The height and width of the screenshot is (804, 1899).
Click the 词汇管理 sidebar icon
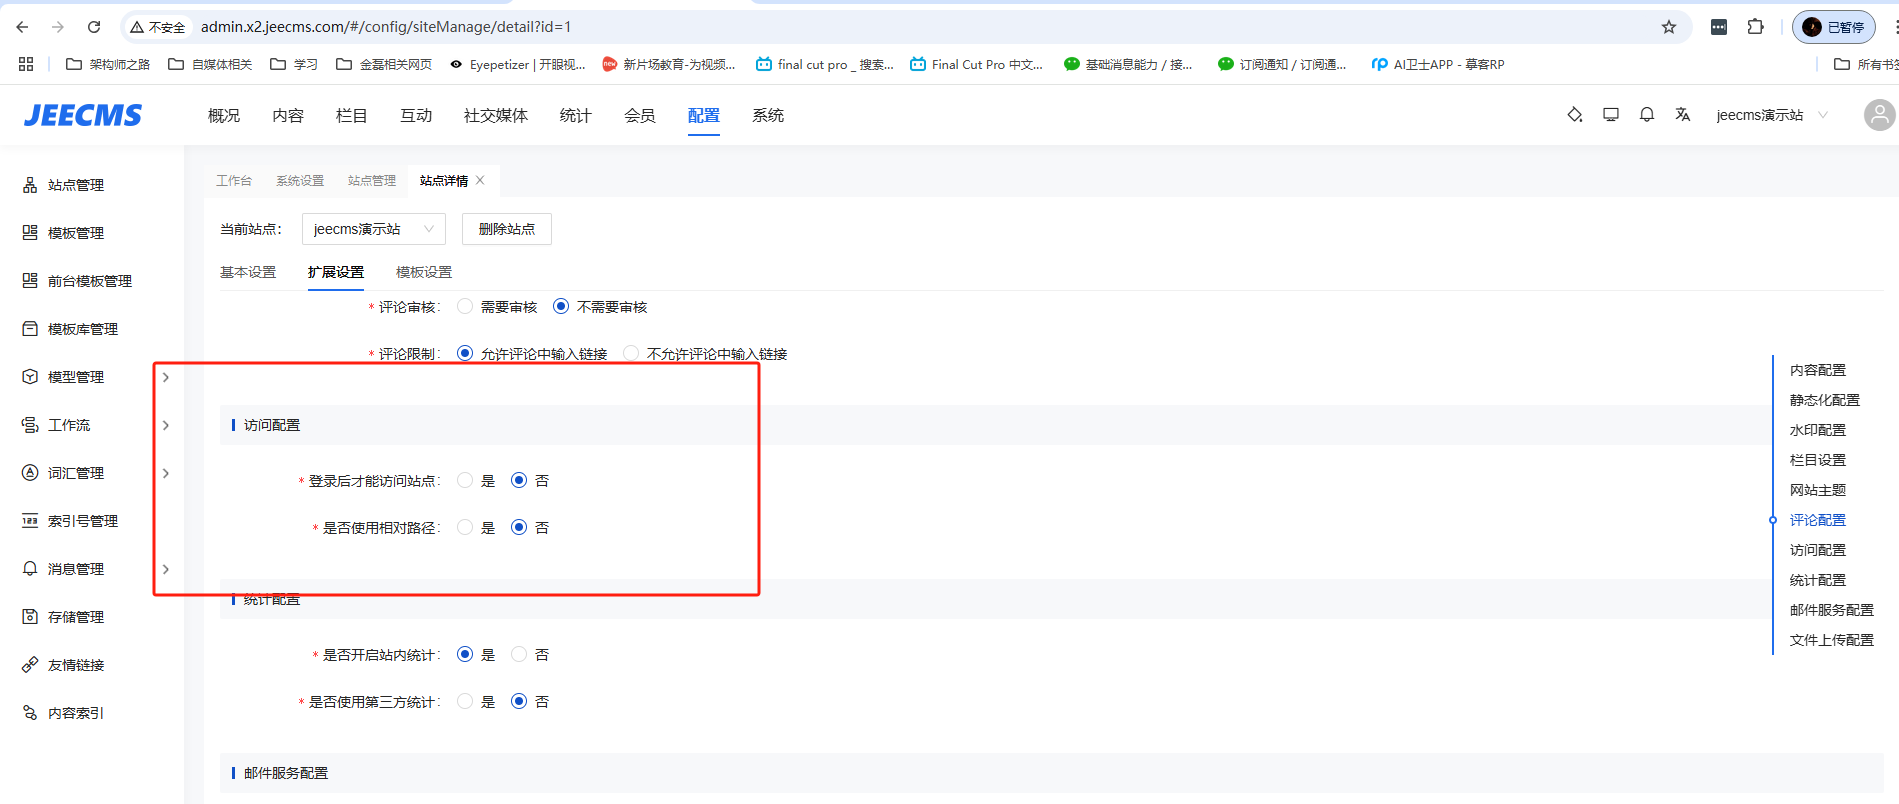click(x=30, y=473)
